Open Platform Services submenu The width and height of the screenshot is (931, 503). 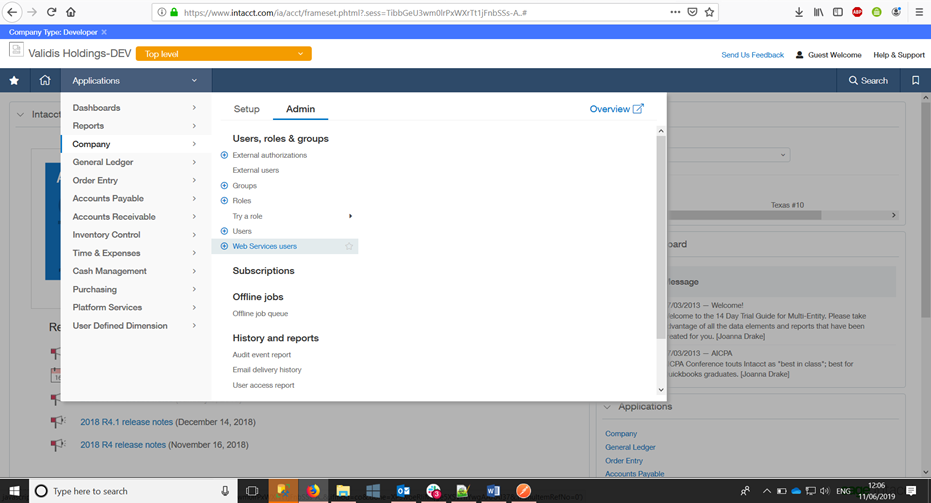pyautogui.click(x=135, y=307)
